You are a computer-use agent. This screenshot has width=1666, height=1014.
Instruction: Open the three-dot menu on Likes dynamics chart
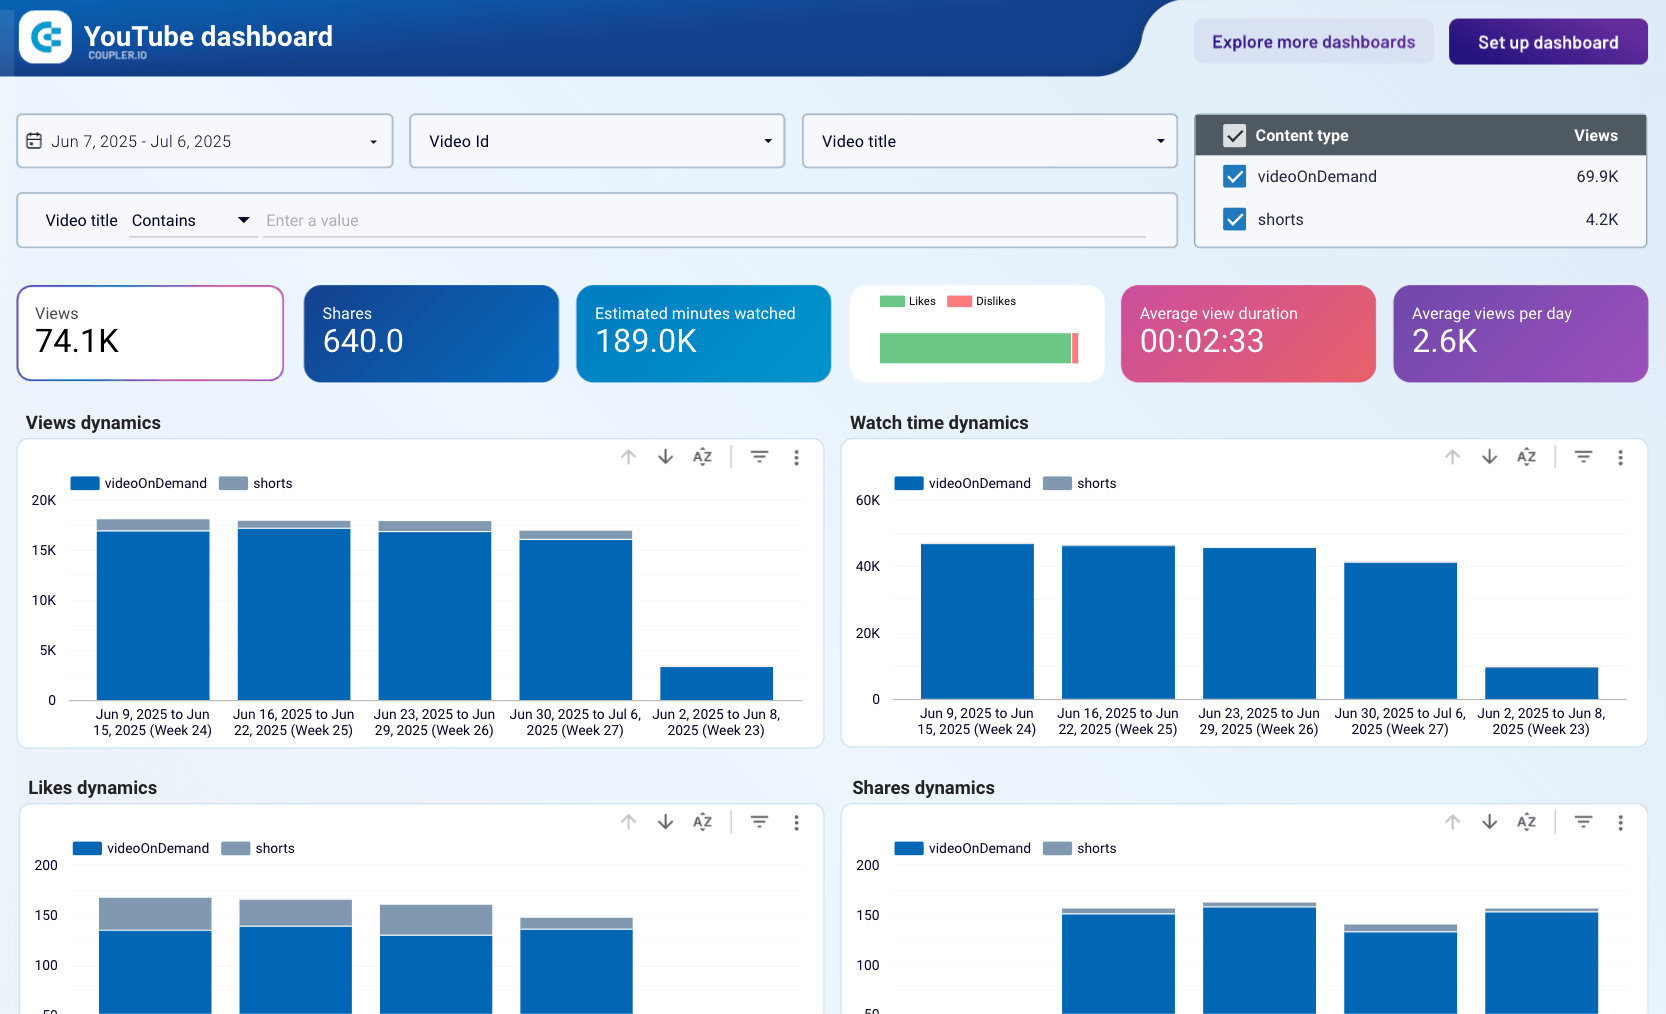(x=797, y=822)
